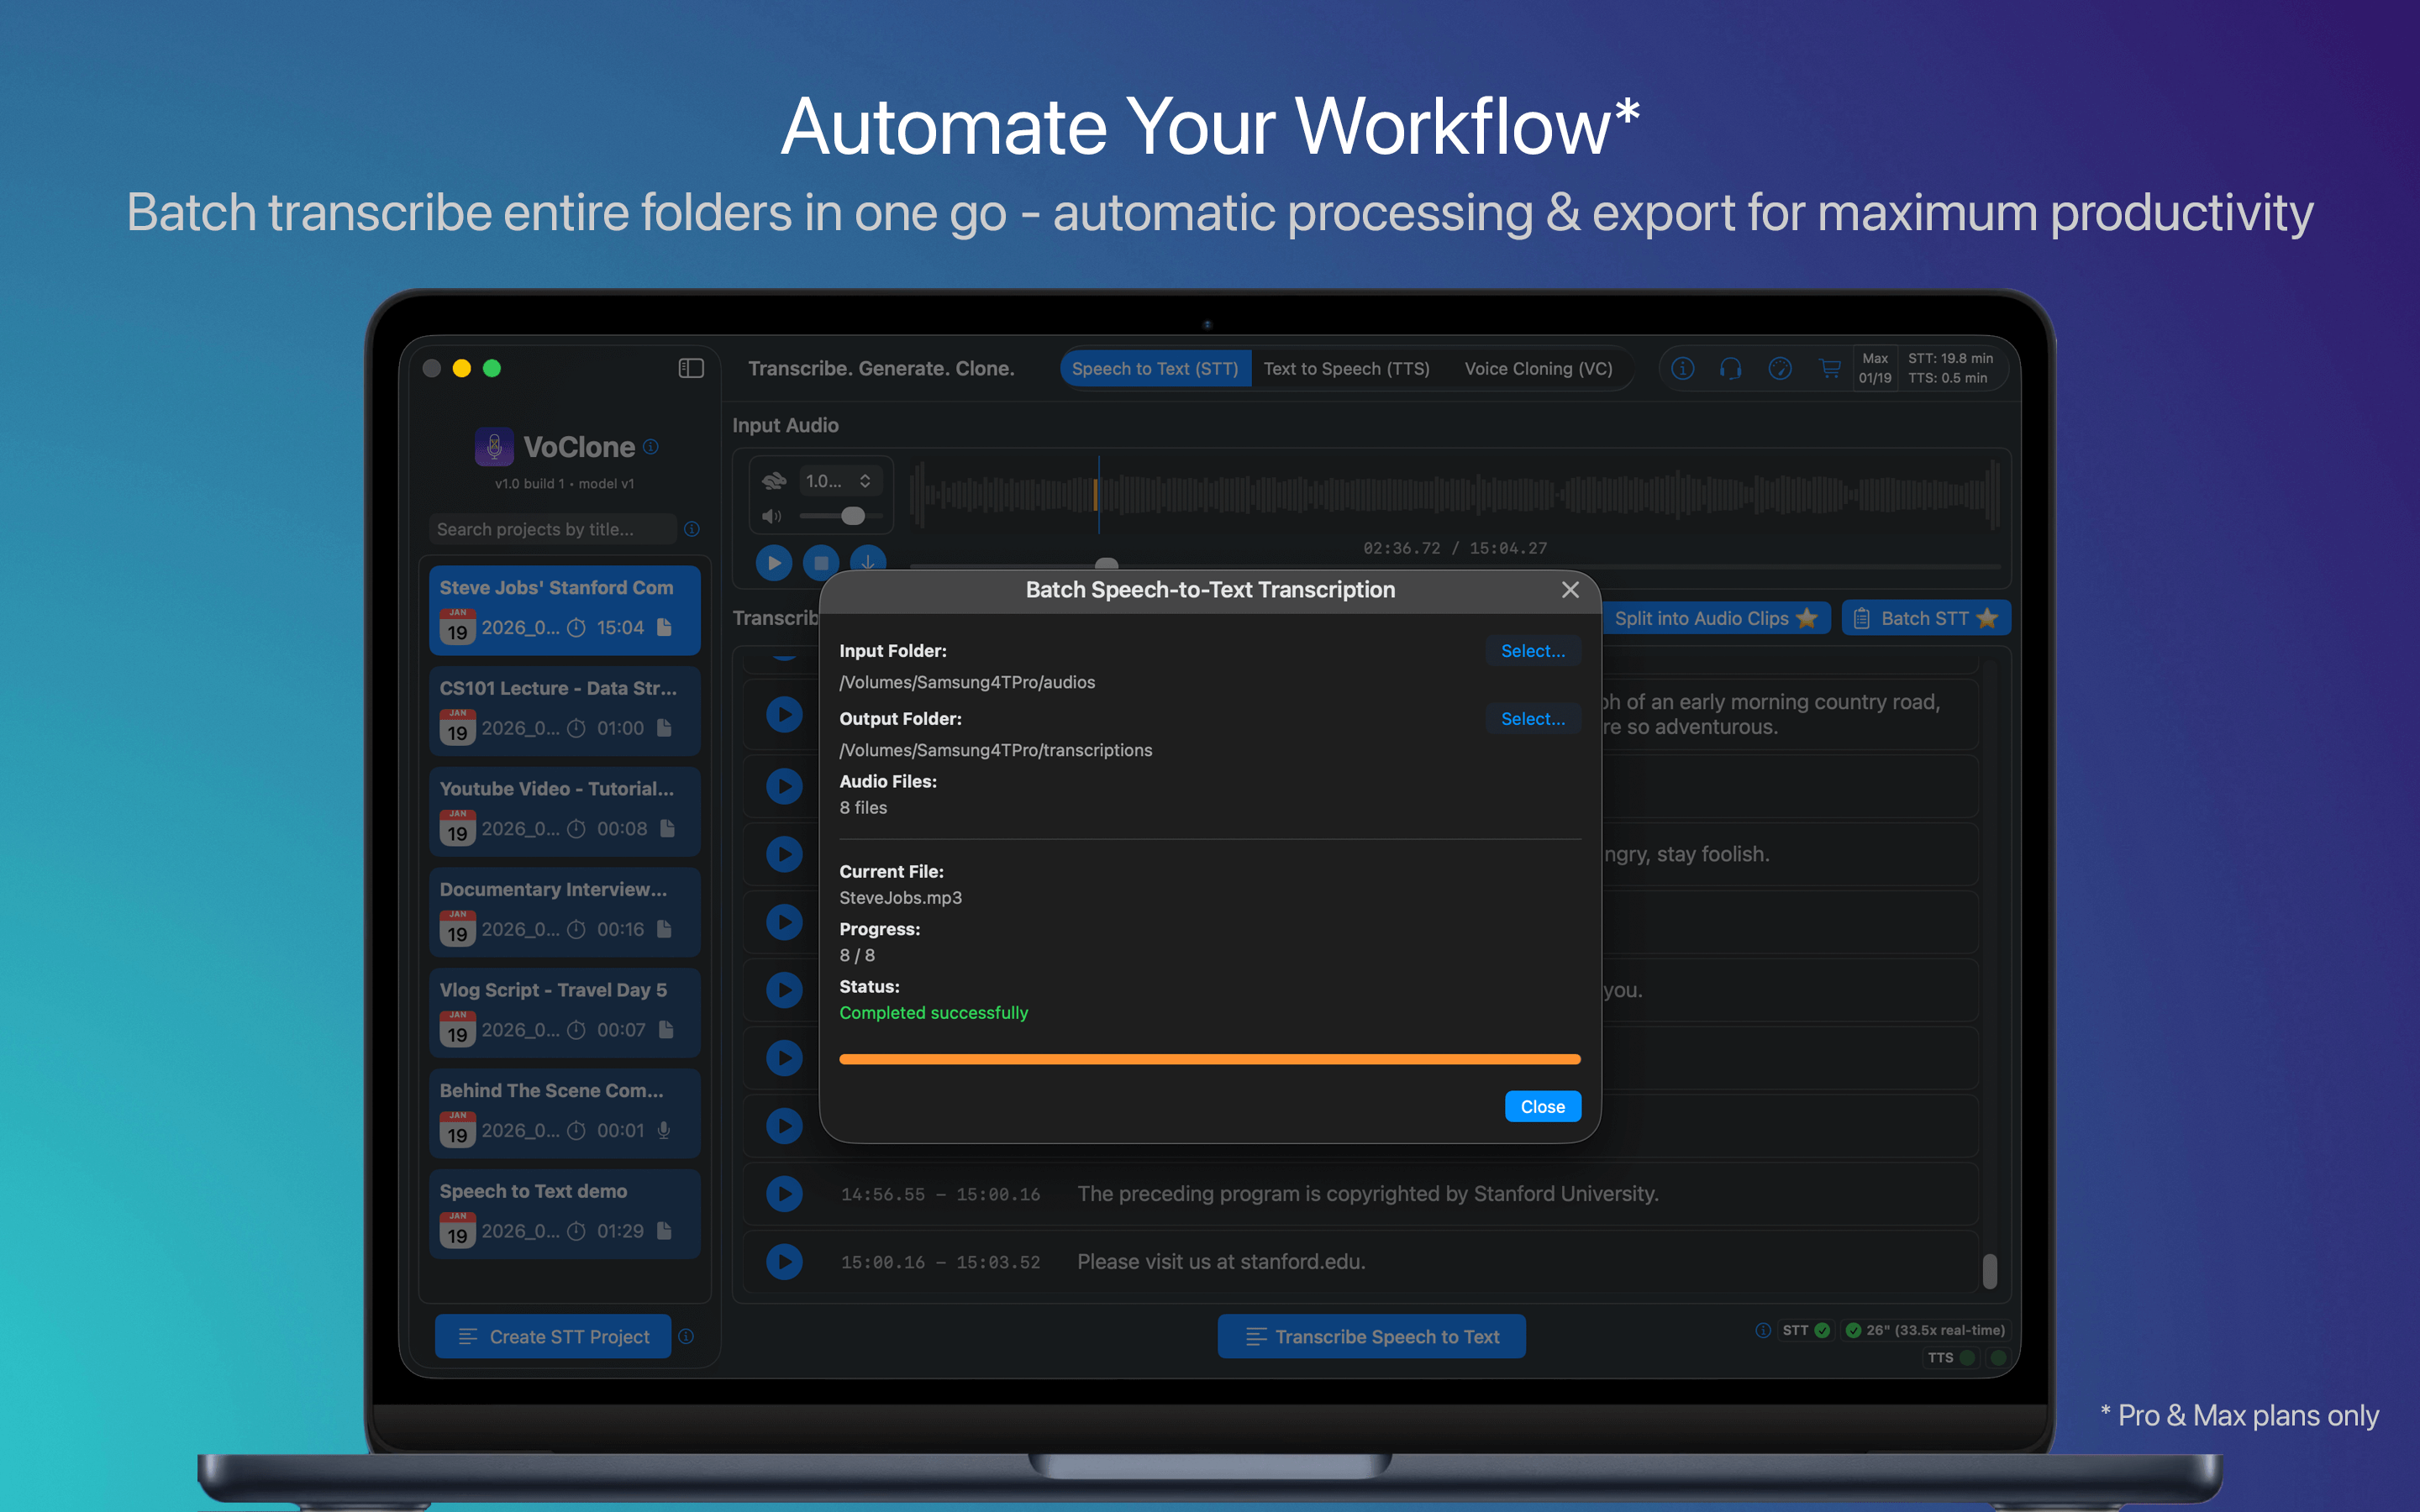Screen dimensions: 2420x1512
Task: Play the input audio
Action: (773, 562)
